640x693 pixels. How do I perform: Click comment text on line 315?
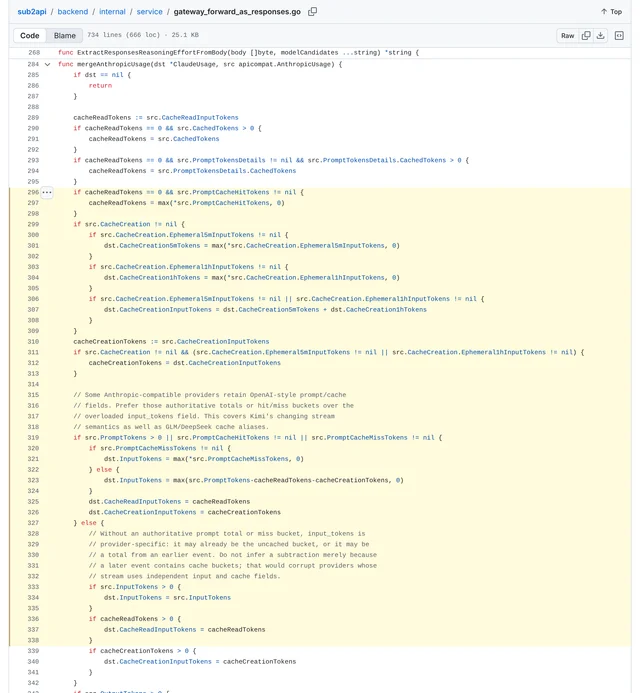coord(210,395)
